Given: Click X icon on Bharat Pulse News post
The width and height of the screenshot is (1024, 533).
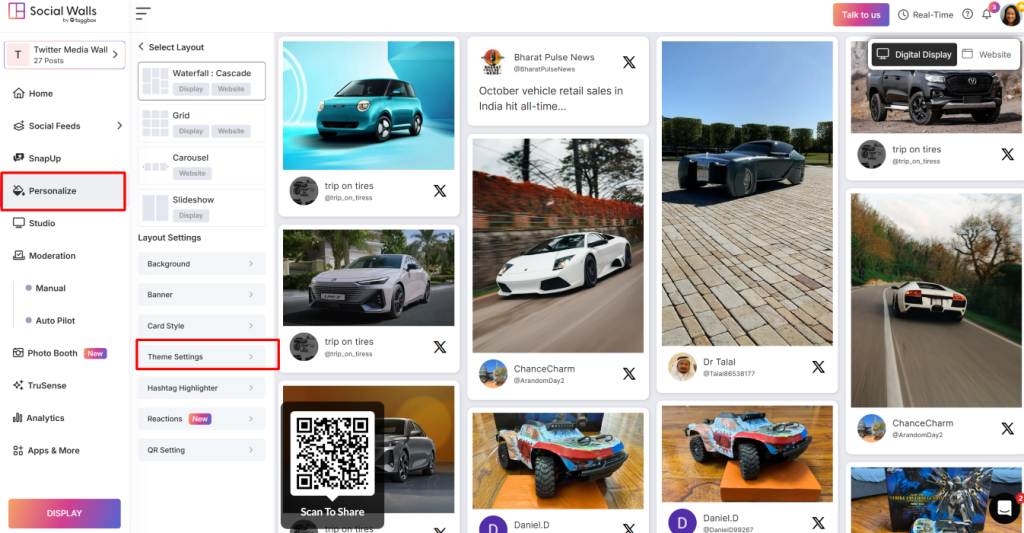Looking at the screenshot, I should tap(629, 62).
